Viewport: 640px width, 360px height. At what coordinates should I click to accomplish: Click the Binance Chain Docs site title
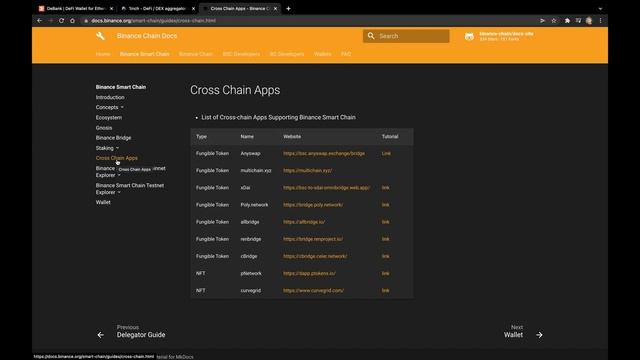point(147,36)
